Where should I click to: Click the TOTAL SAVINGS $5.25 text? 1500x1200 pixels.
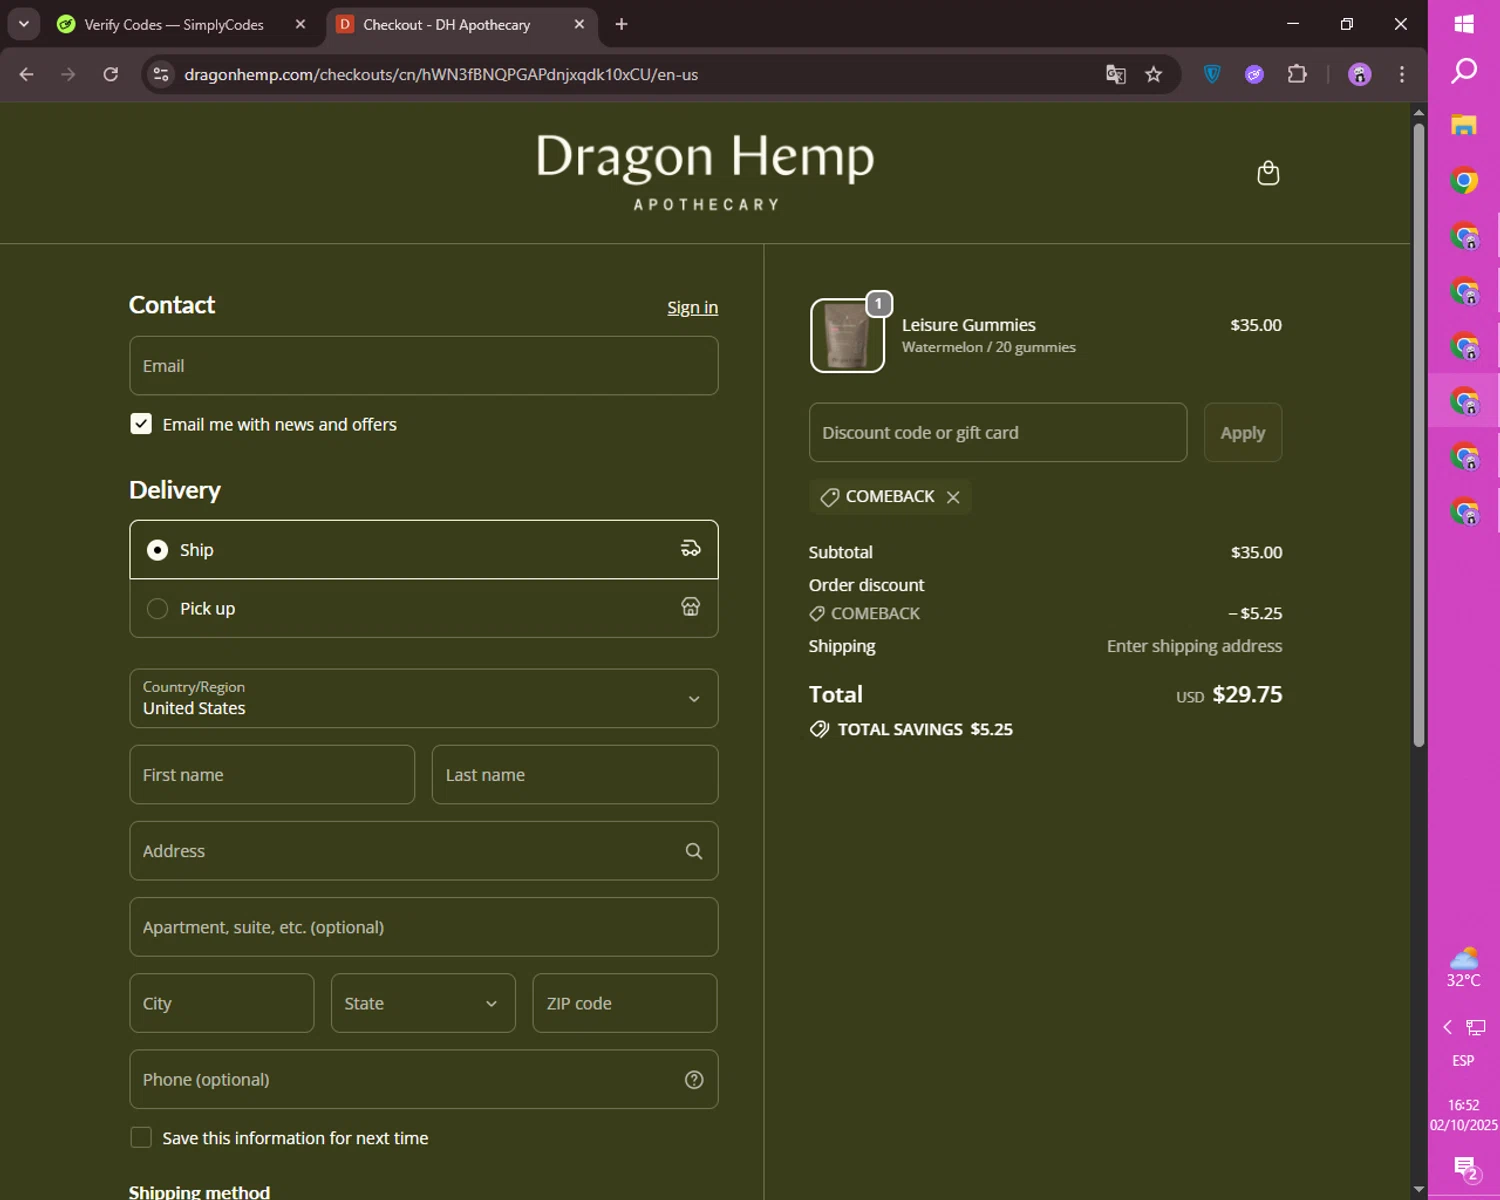click(x=925, y=729)
